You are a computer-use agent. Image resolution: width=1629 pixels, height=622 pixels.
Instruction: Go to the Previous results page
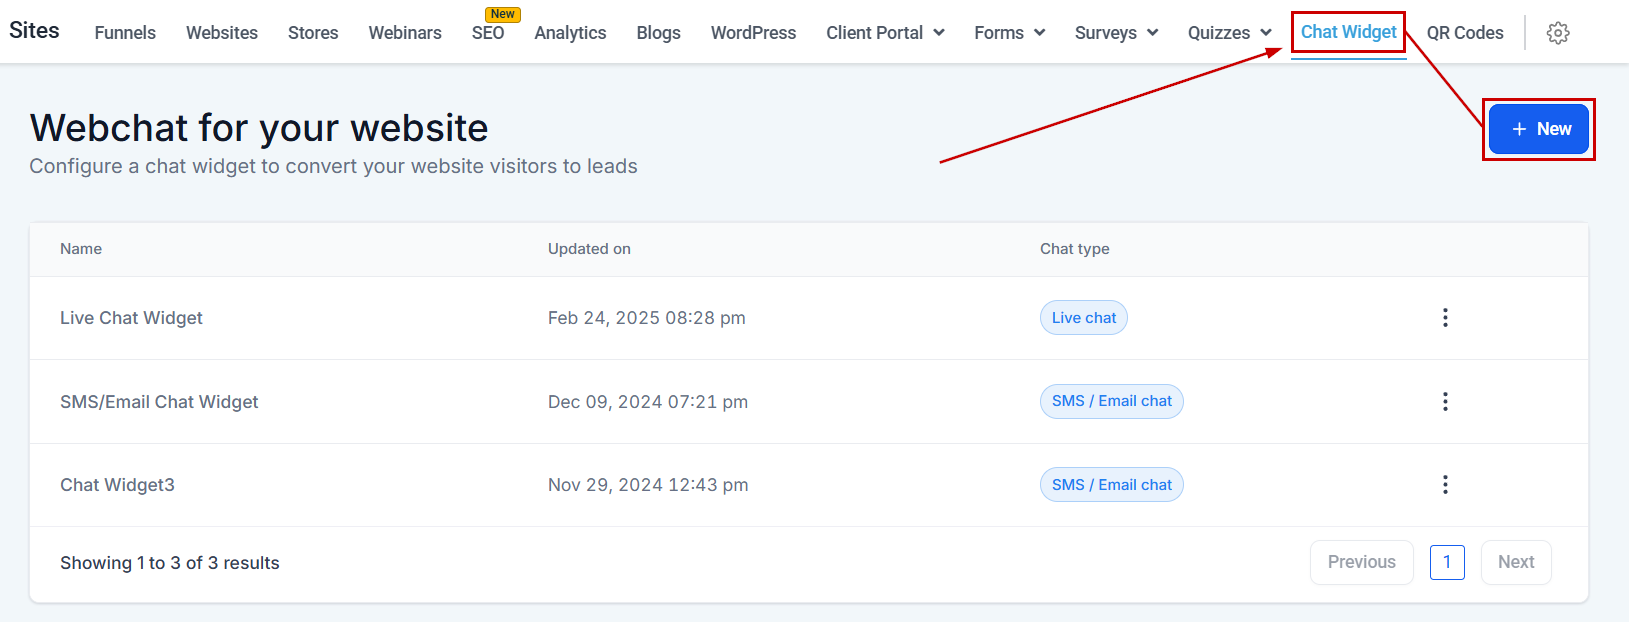[1361, 562]
